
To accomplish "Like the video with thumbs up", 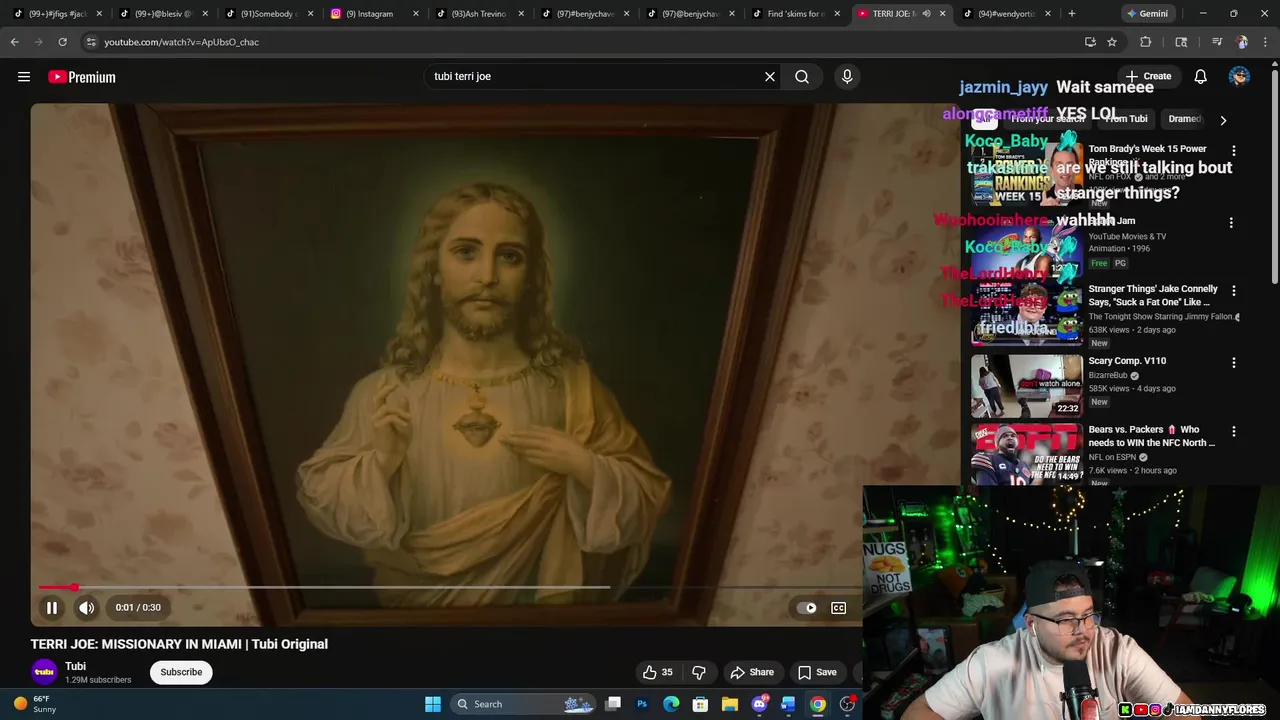I will click(657, 672).
